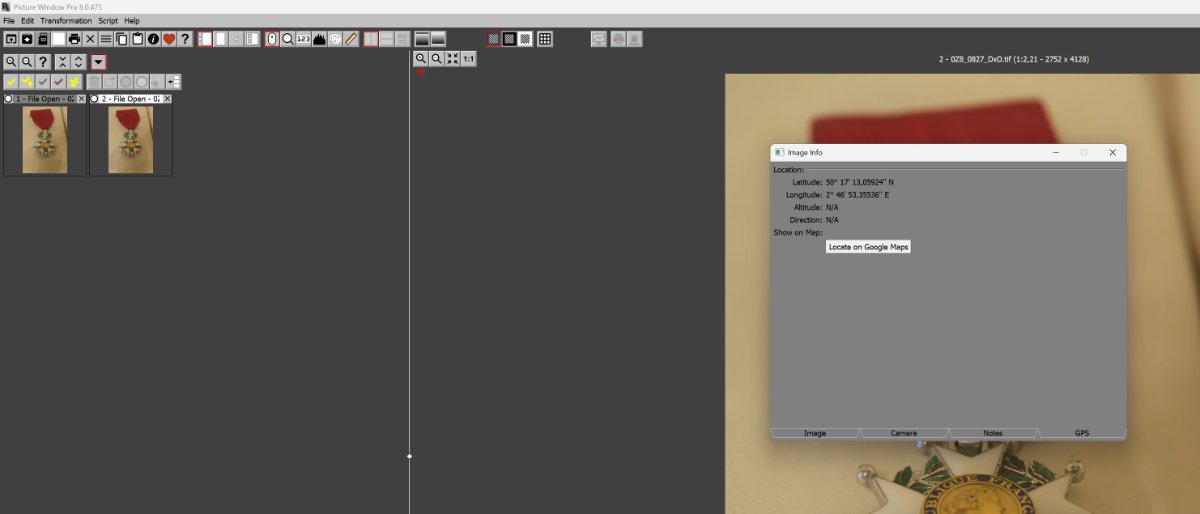Image resolution: width=1200 pixels, height=514 pixels.
Task: Click the clipboard paste icon
Action: [137, 39]
